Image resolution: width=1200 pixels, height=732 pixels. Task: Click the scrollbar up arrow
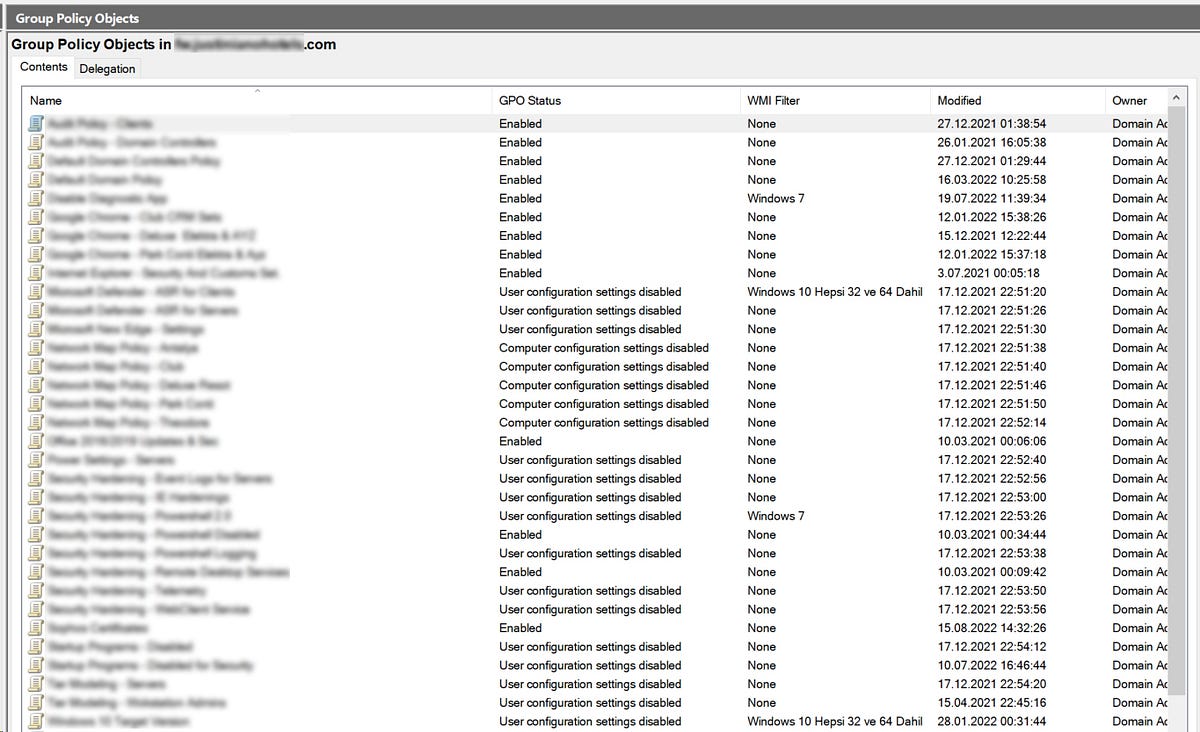(1177, 98)
